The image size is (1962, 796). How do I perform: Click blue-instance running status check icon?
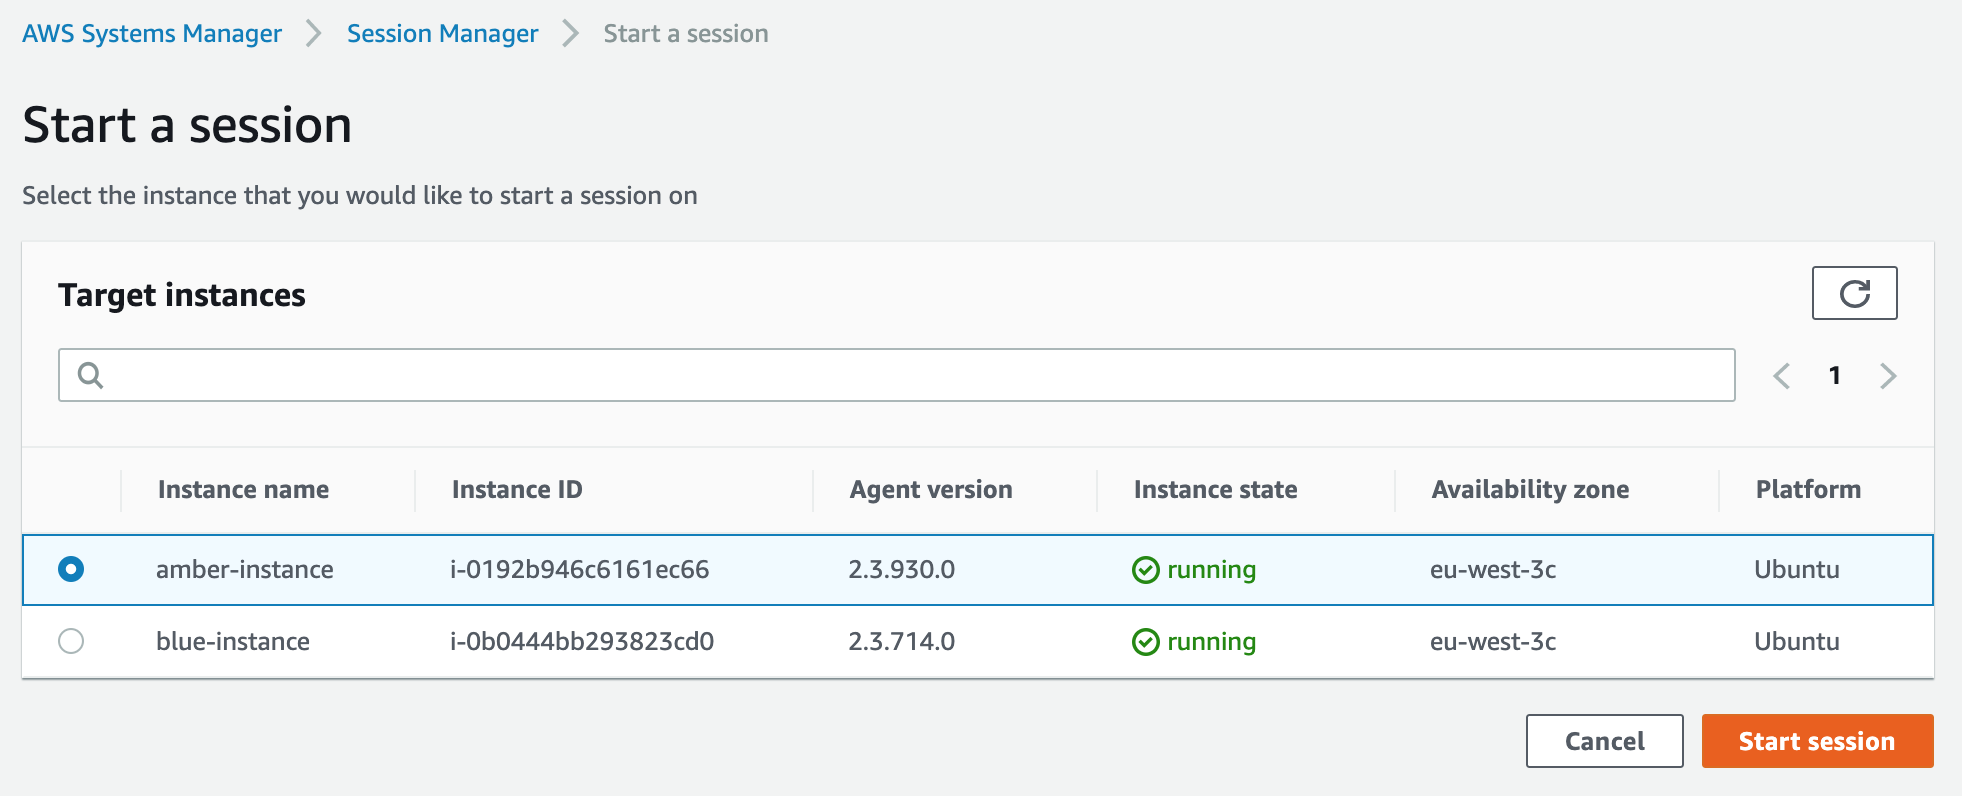click(x=1145, y=642)
